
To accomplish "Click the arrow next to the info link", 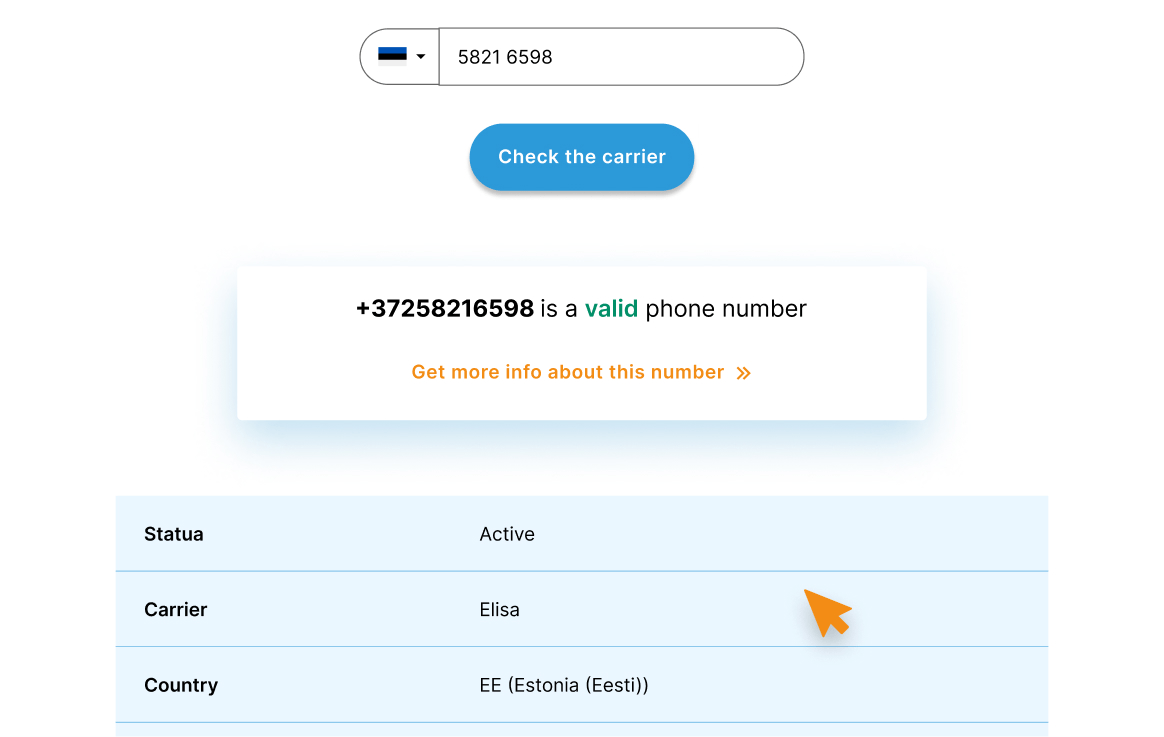I will coord(743,371).
